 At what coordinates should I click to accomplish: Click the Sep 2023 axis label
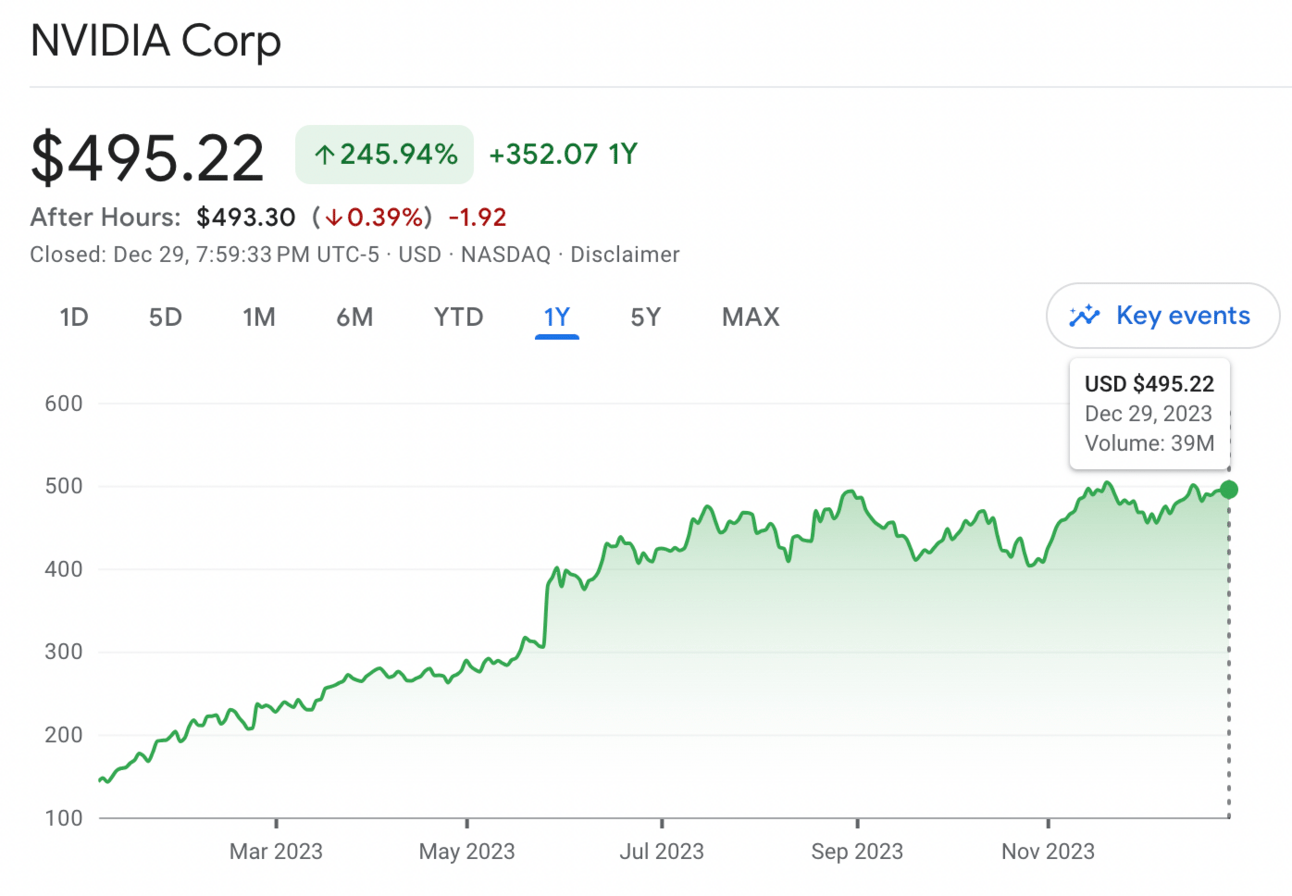click(x=857, y=852)
